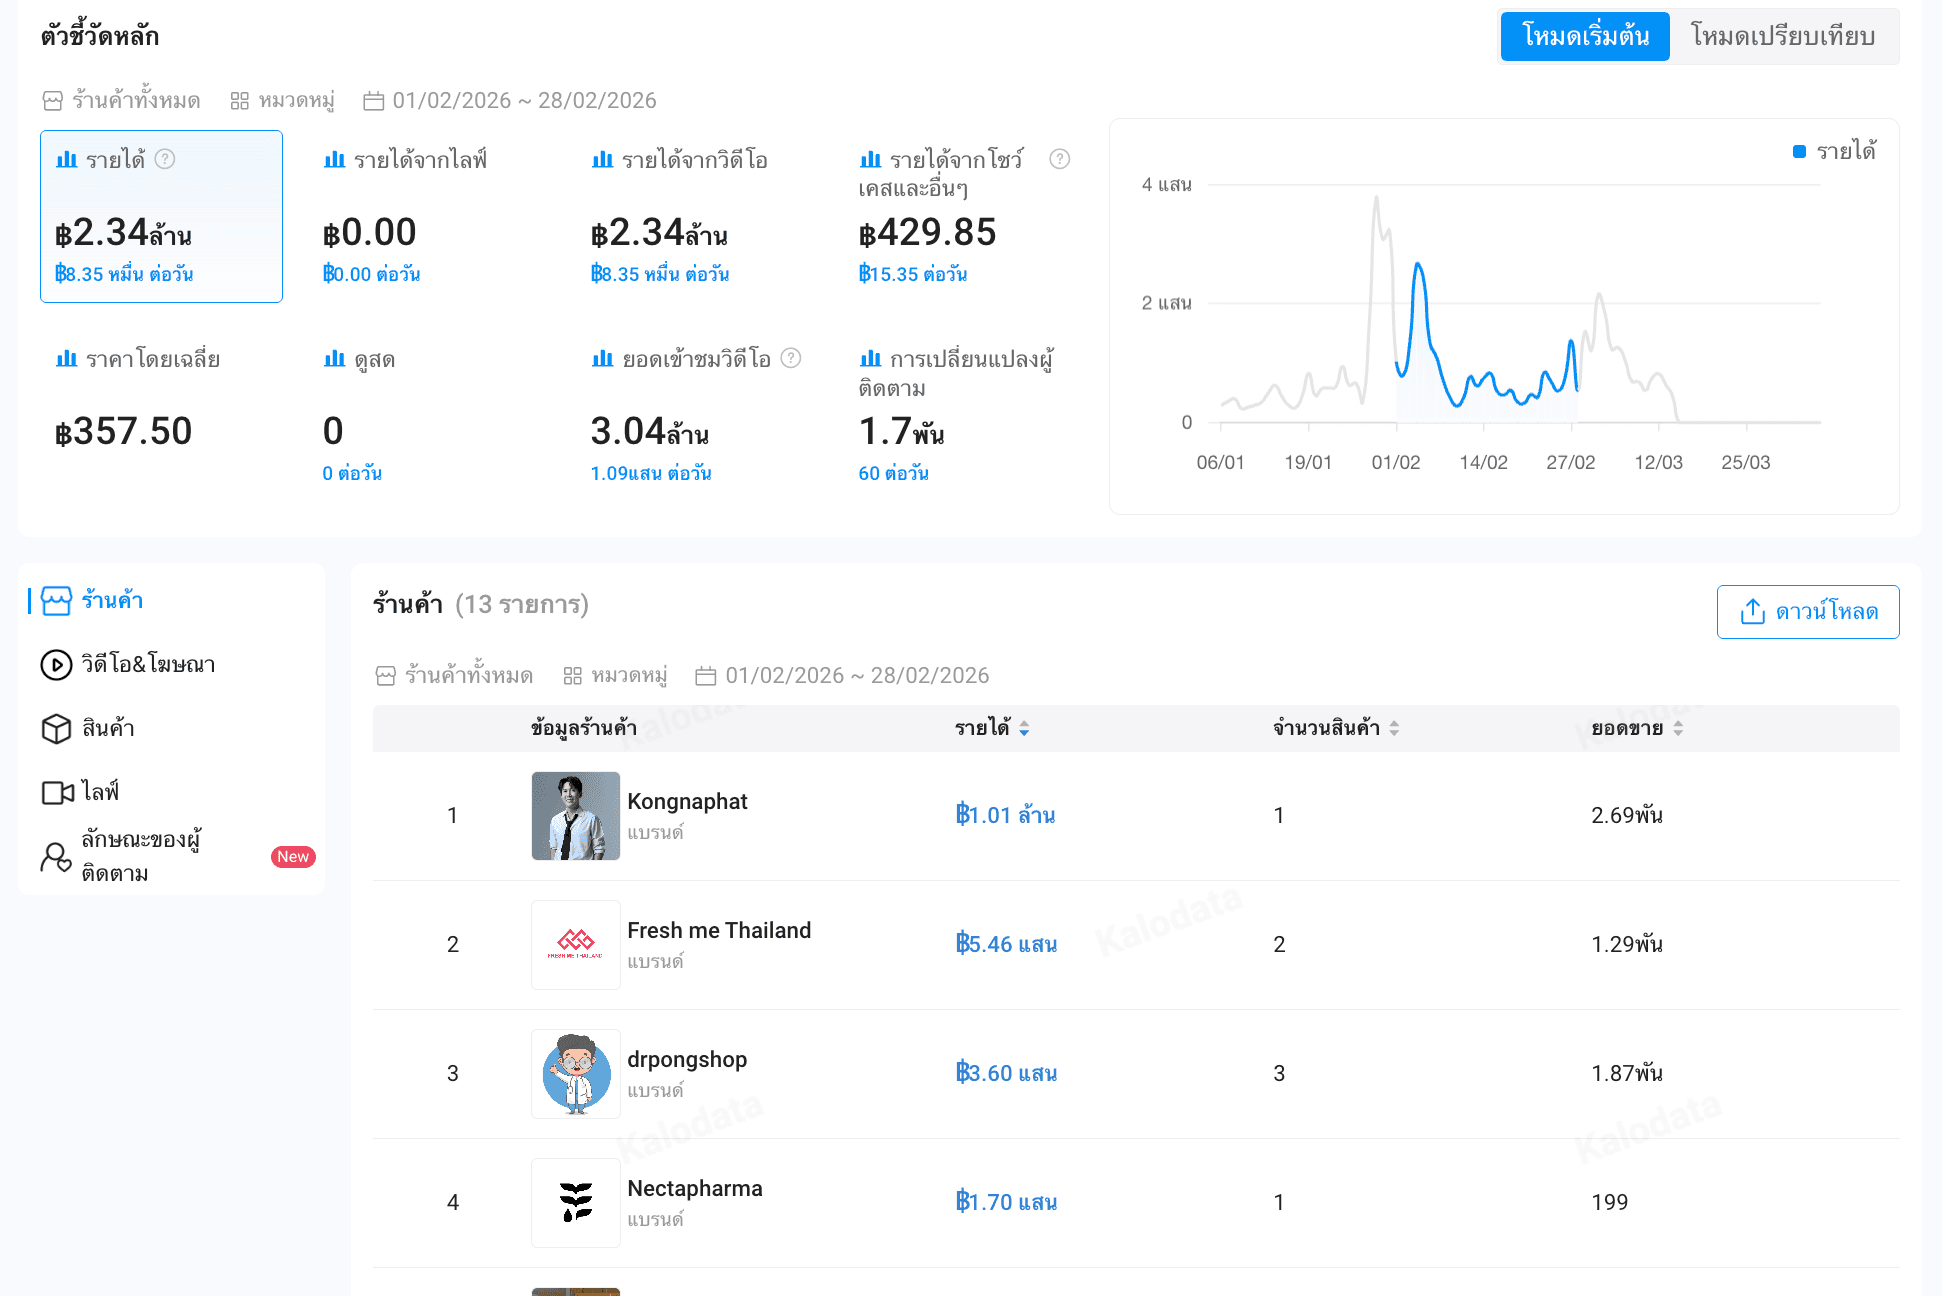
Task: Click drpongshop cartoon doctor thumbnail
Action: 576,1074
